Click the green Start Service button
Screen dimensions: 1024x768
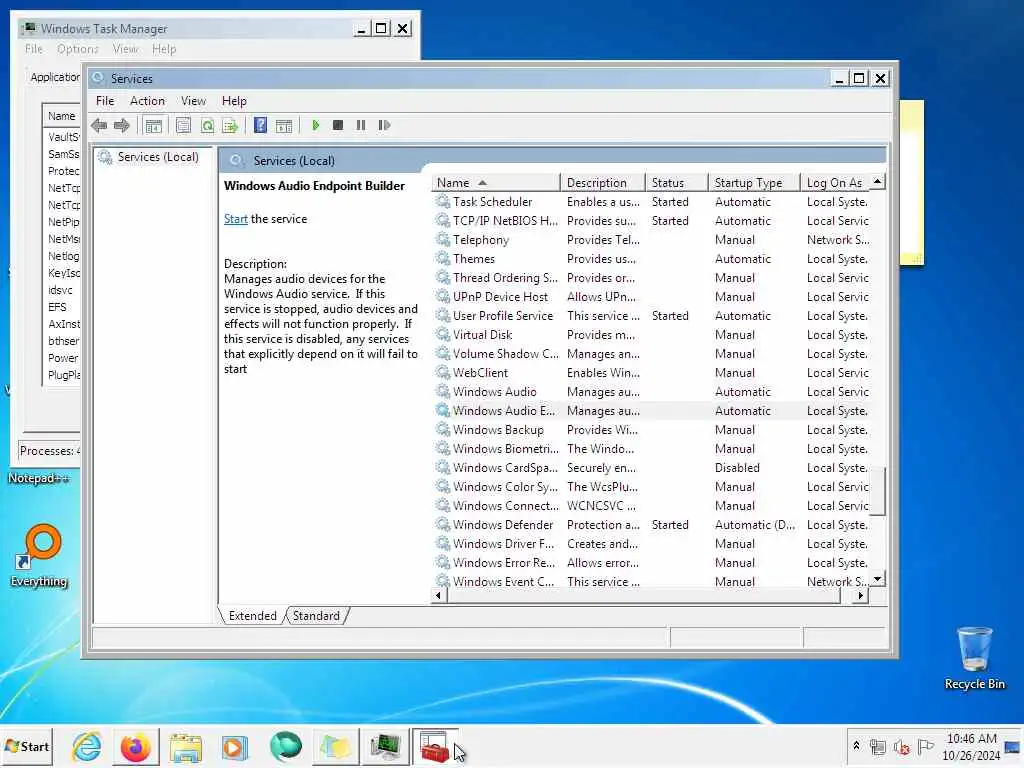point(315,125)
